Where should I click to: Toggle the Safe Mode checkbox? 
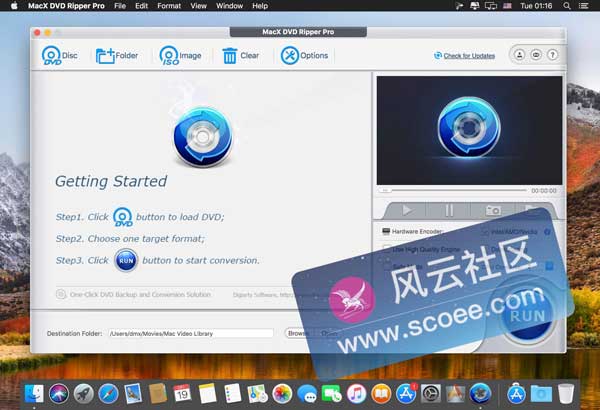tap(386, 266)
